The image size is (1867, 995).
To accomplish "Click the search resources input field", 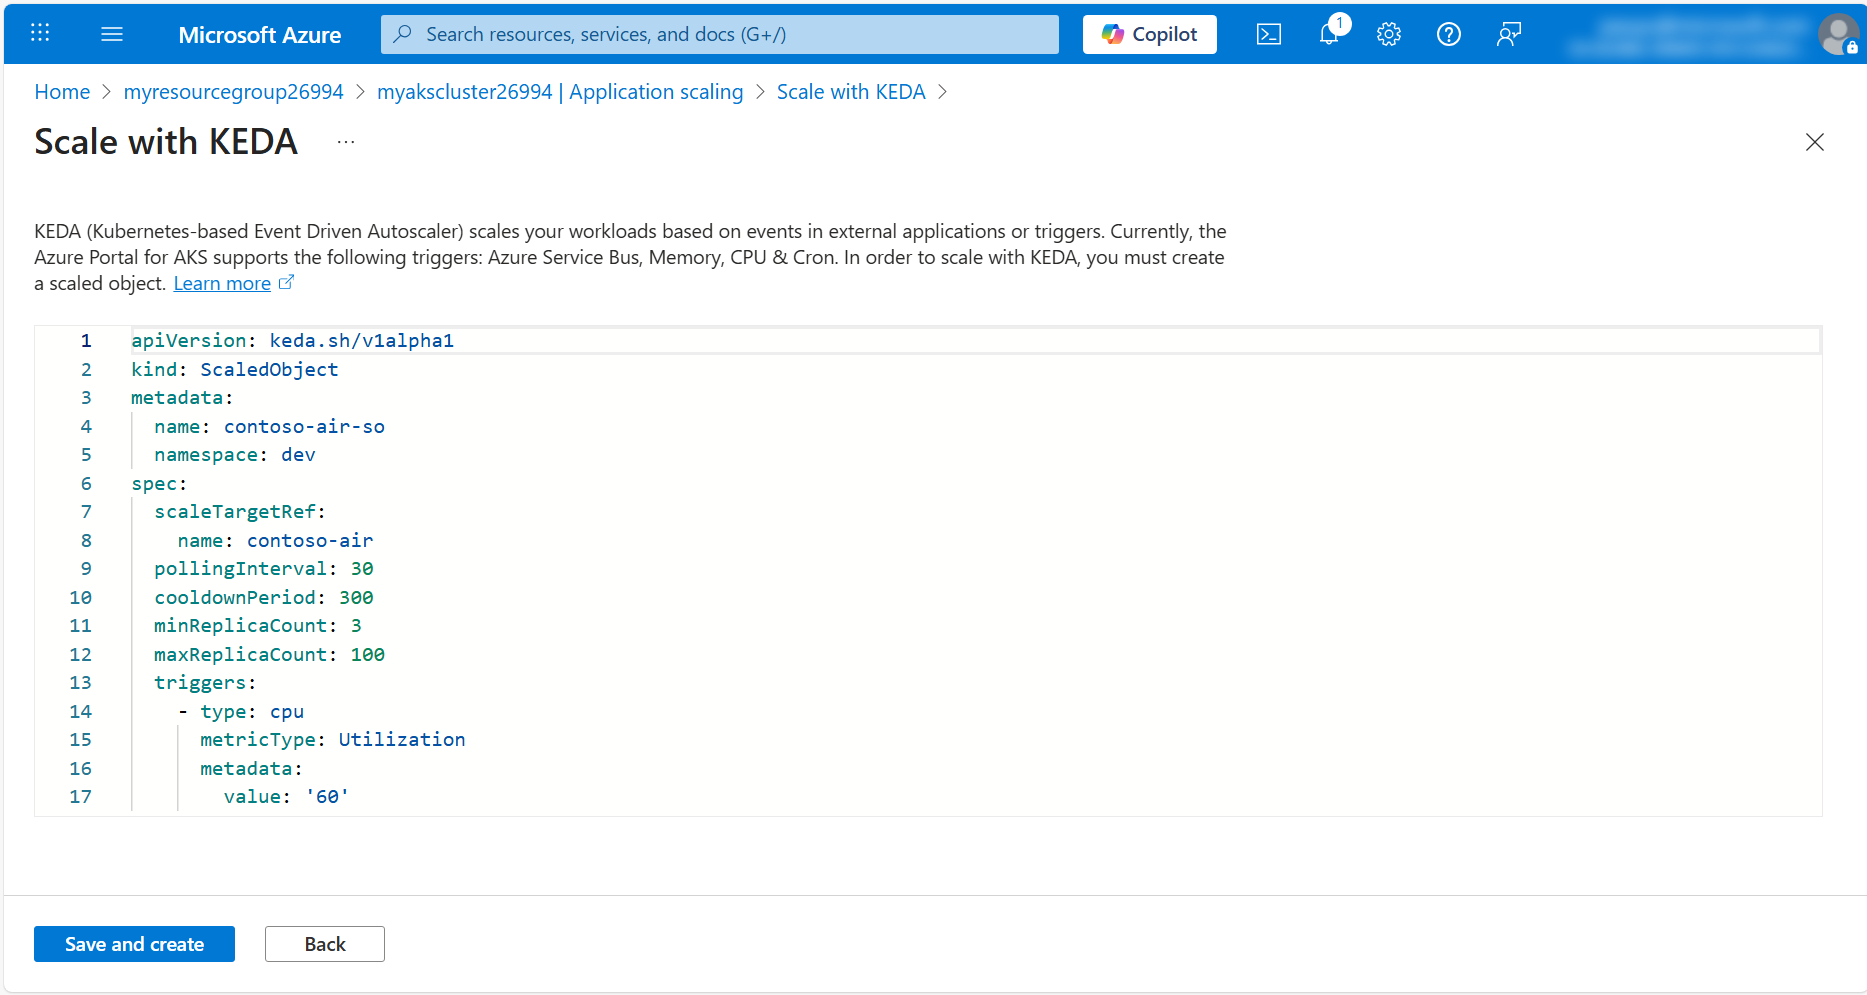I will 719,33.
